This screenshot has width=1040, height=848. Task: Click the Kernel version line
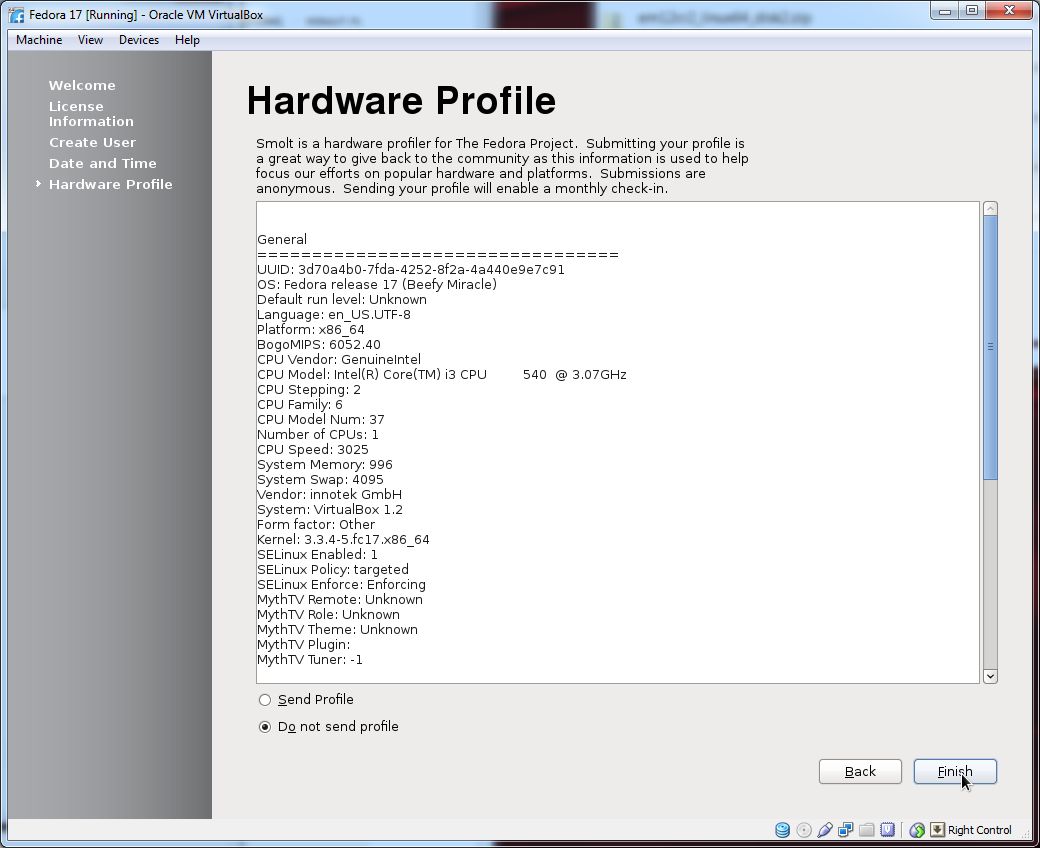pos(343,540)
